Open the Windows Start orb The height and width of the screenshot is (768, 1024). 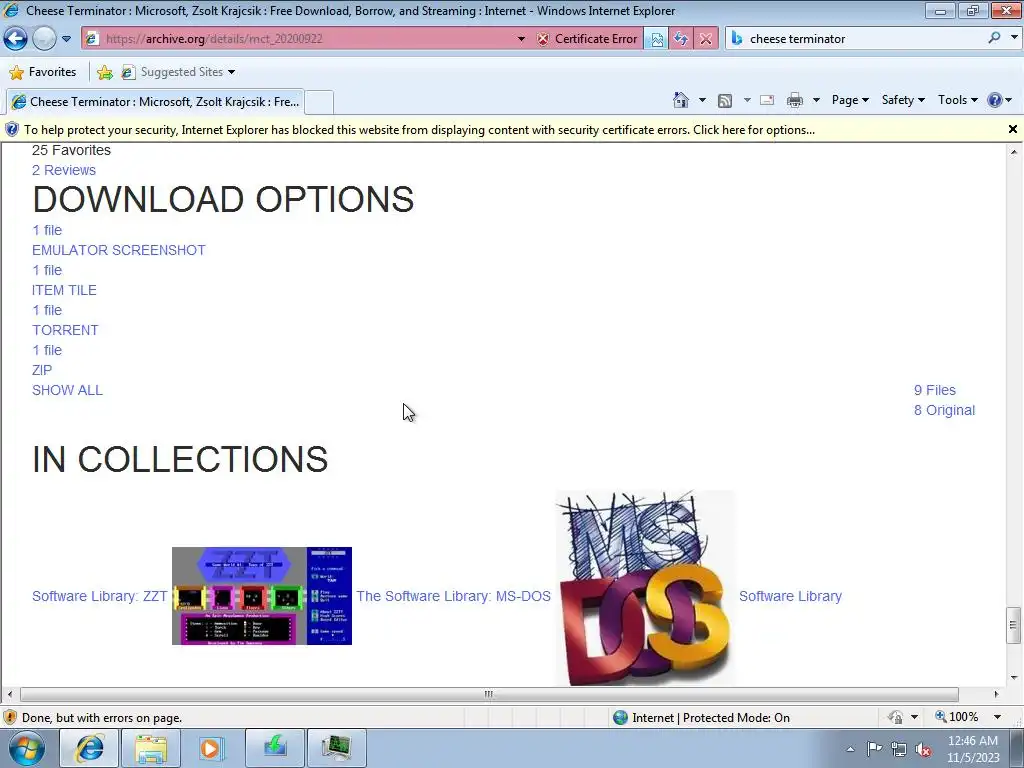point(27,748)
